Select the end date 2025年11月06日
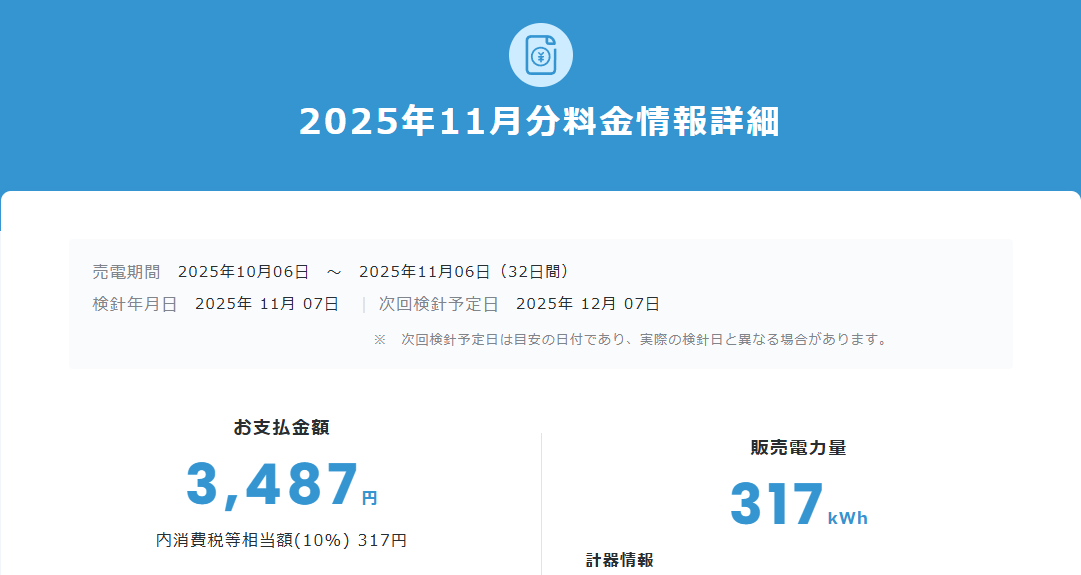Image resolution: width=1081 pixels, height=575 pixels. [x=425, y=272]
